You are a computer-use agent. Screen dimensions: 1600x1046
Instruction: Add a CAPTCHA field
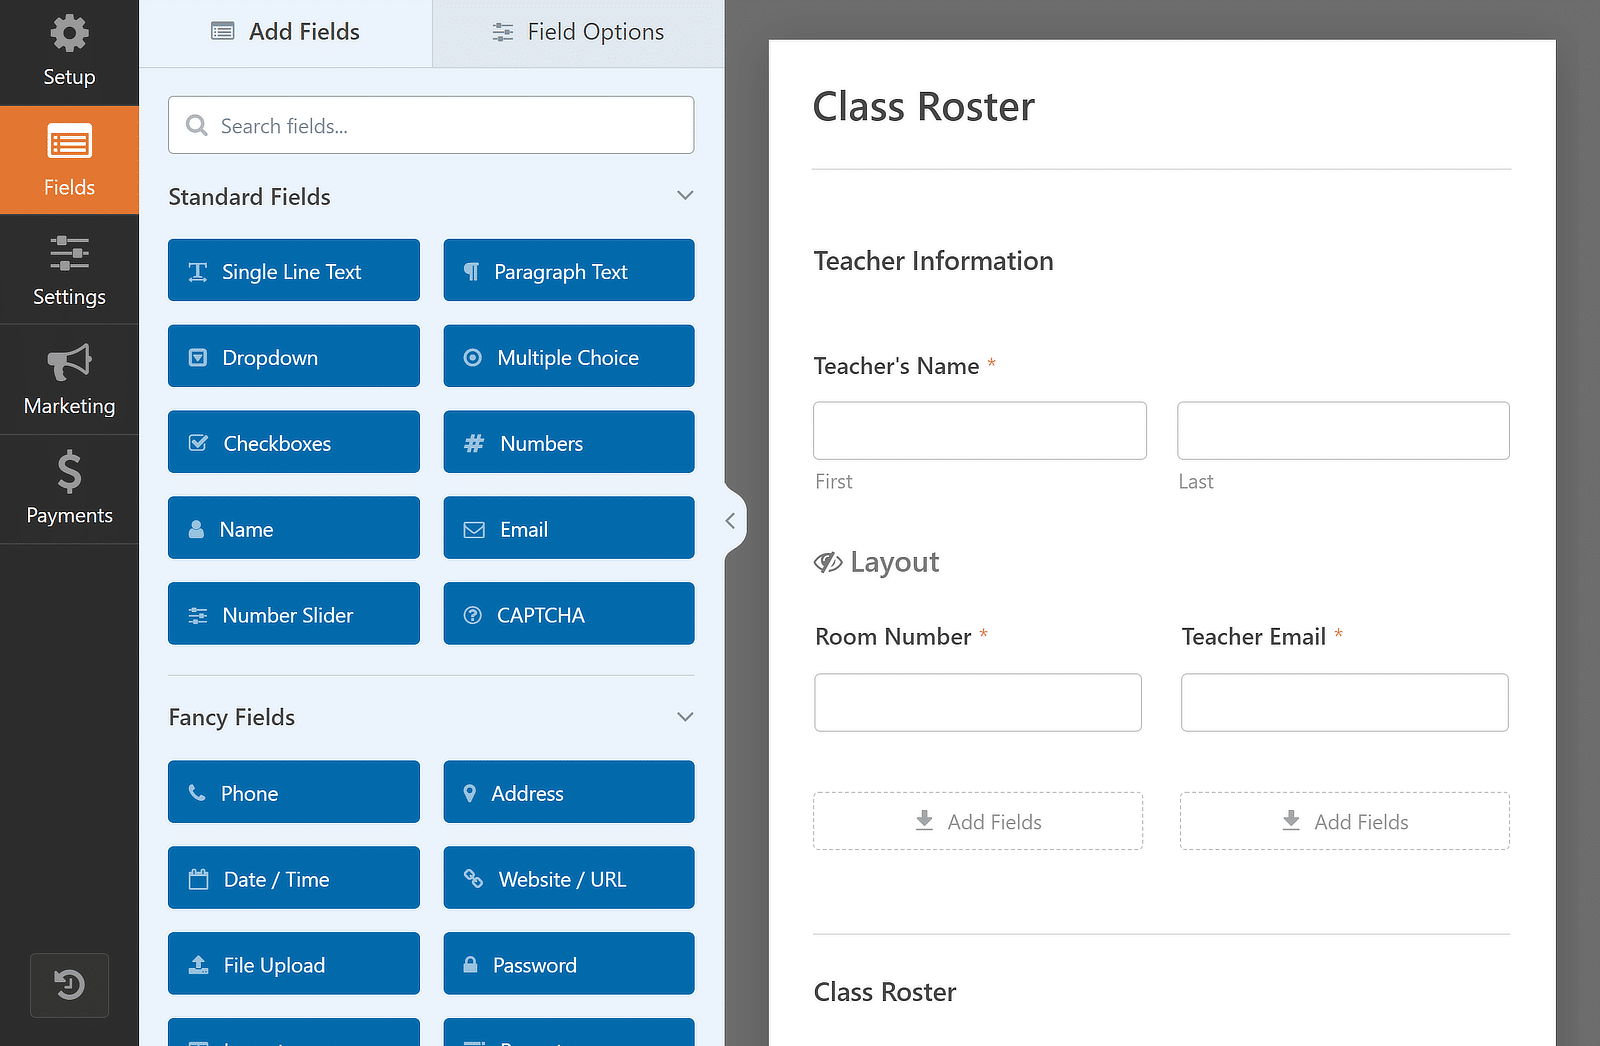568,613
